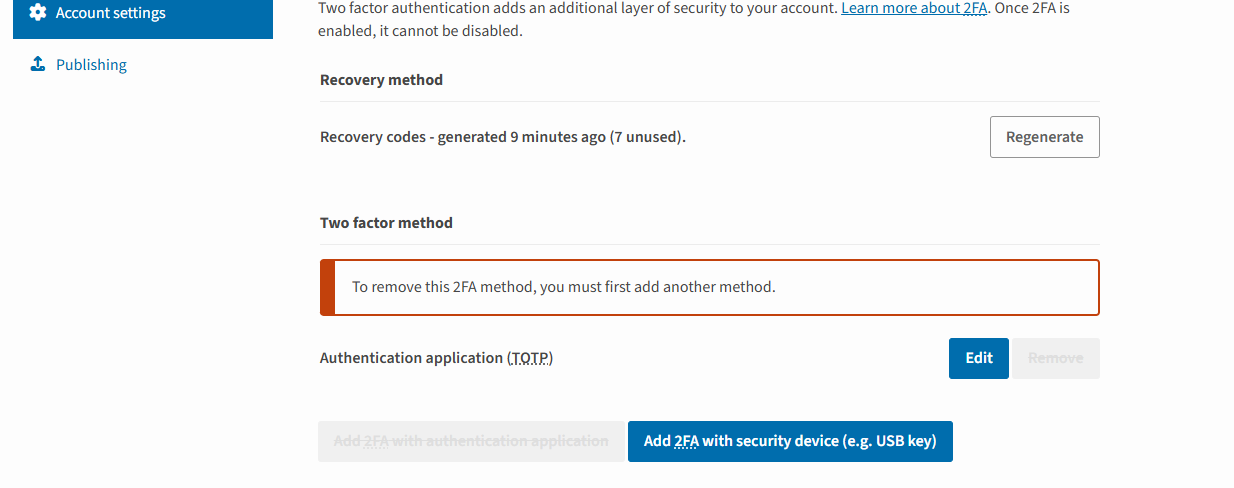1234x488 pixels.
Task: Click the orange bar on the warning alert
Action: click(x=327, y=287)
